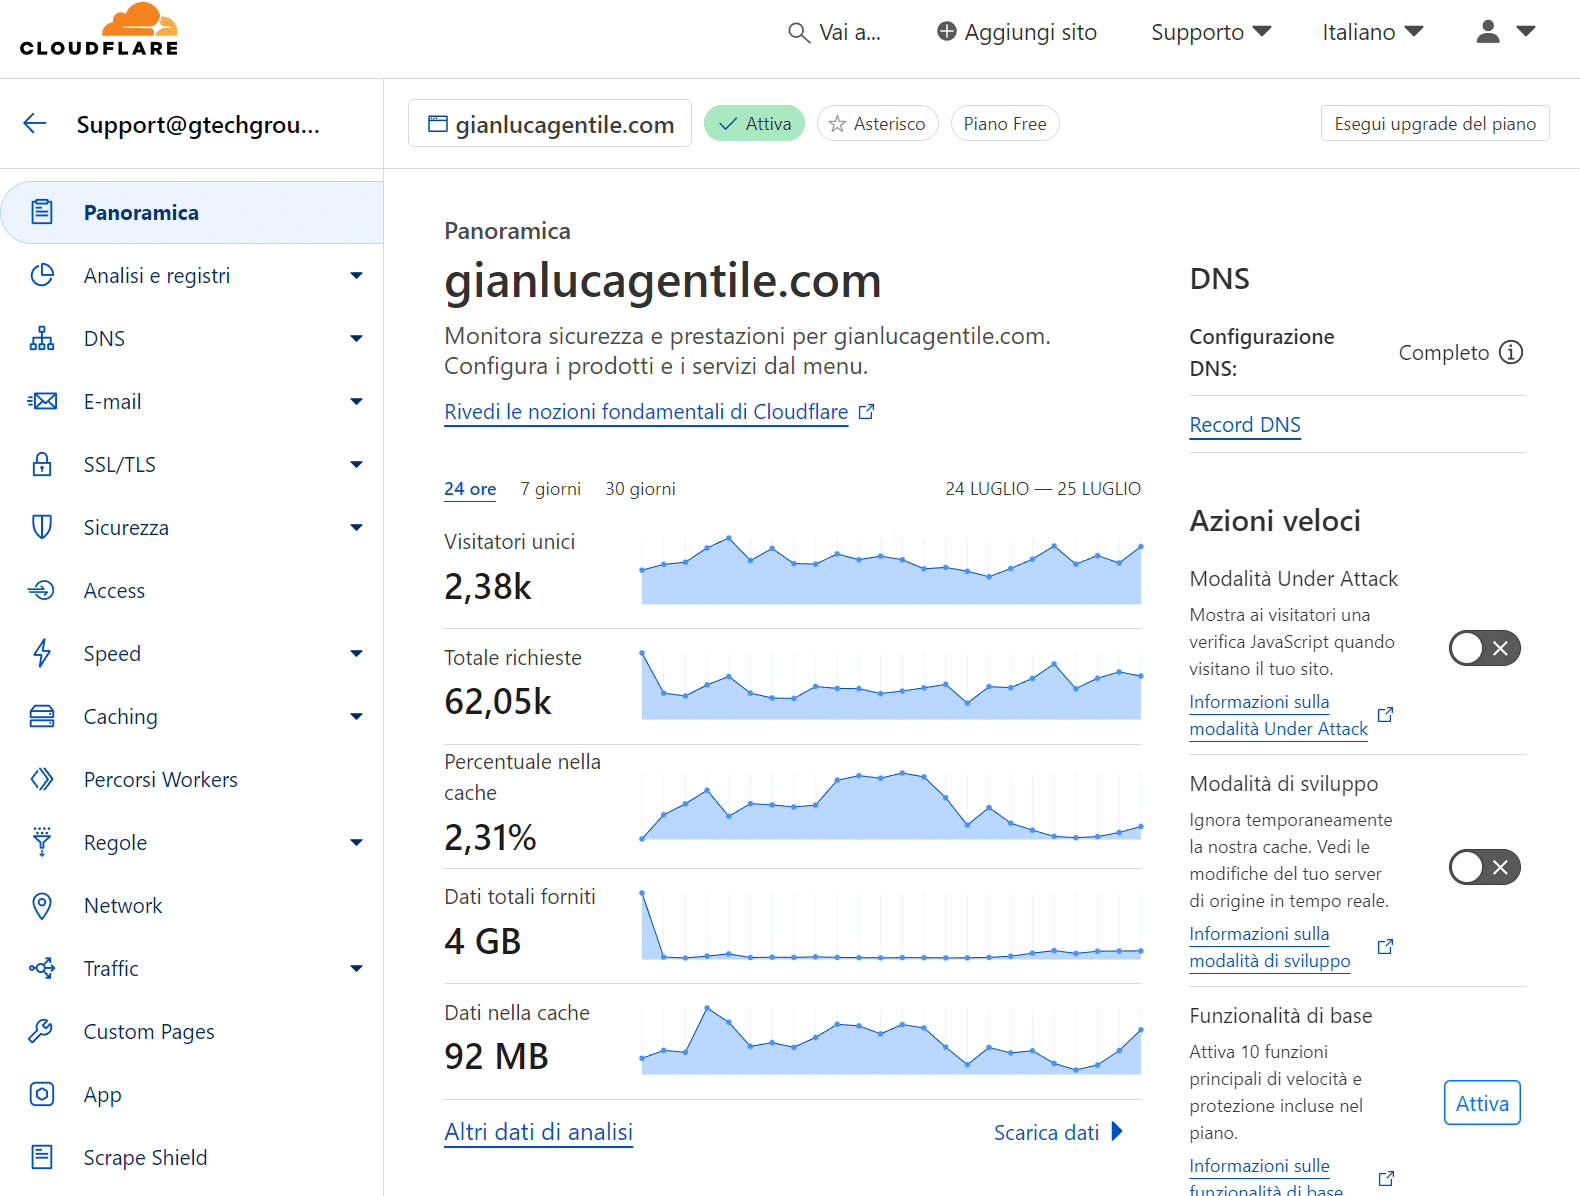Expand the Sicurezza submenu arrow

356,527
